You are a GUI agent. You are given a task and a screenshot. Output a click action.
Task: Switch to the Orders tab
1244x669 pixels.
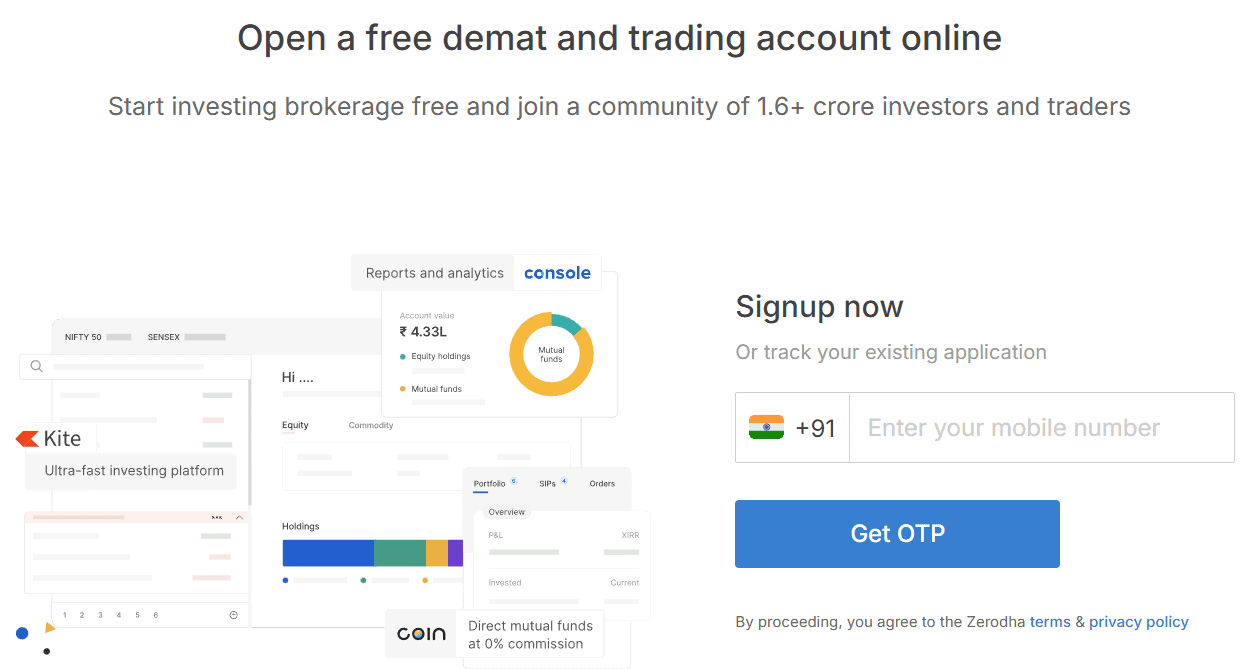coord(602,483)
